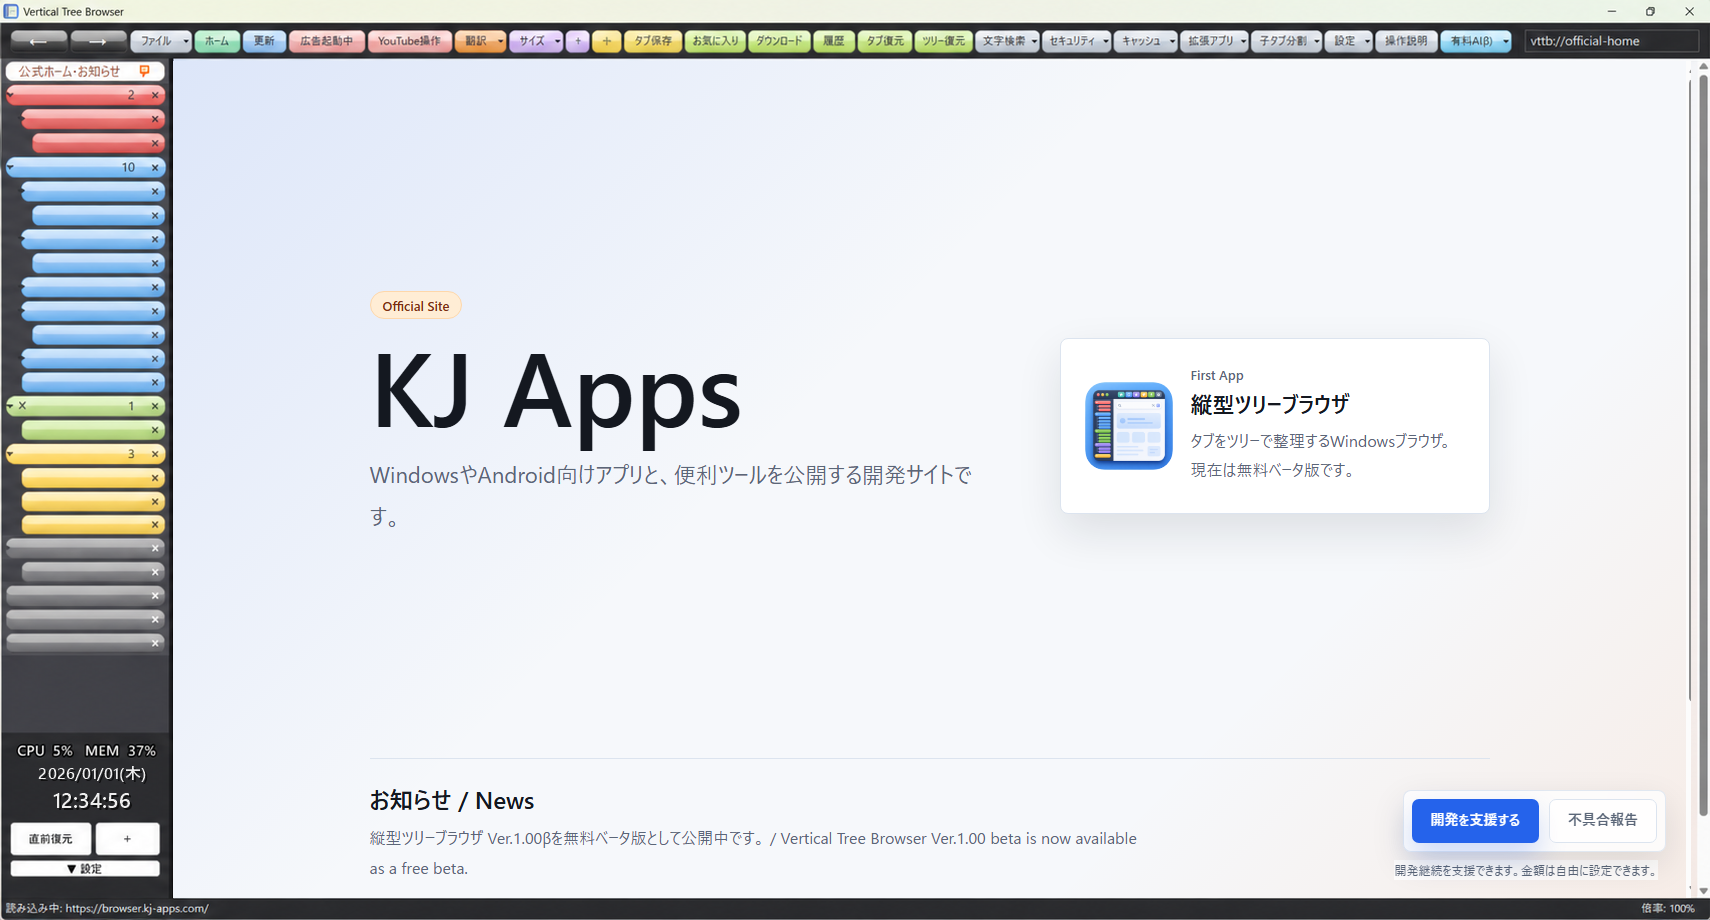Click the 更新 refresh button
This screenshot has width=1710, height=920.
264,41
